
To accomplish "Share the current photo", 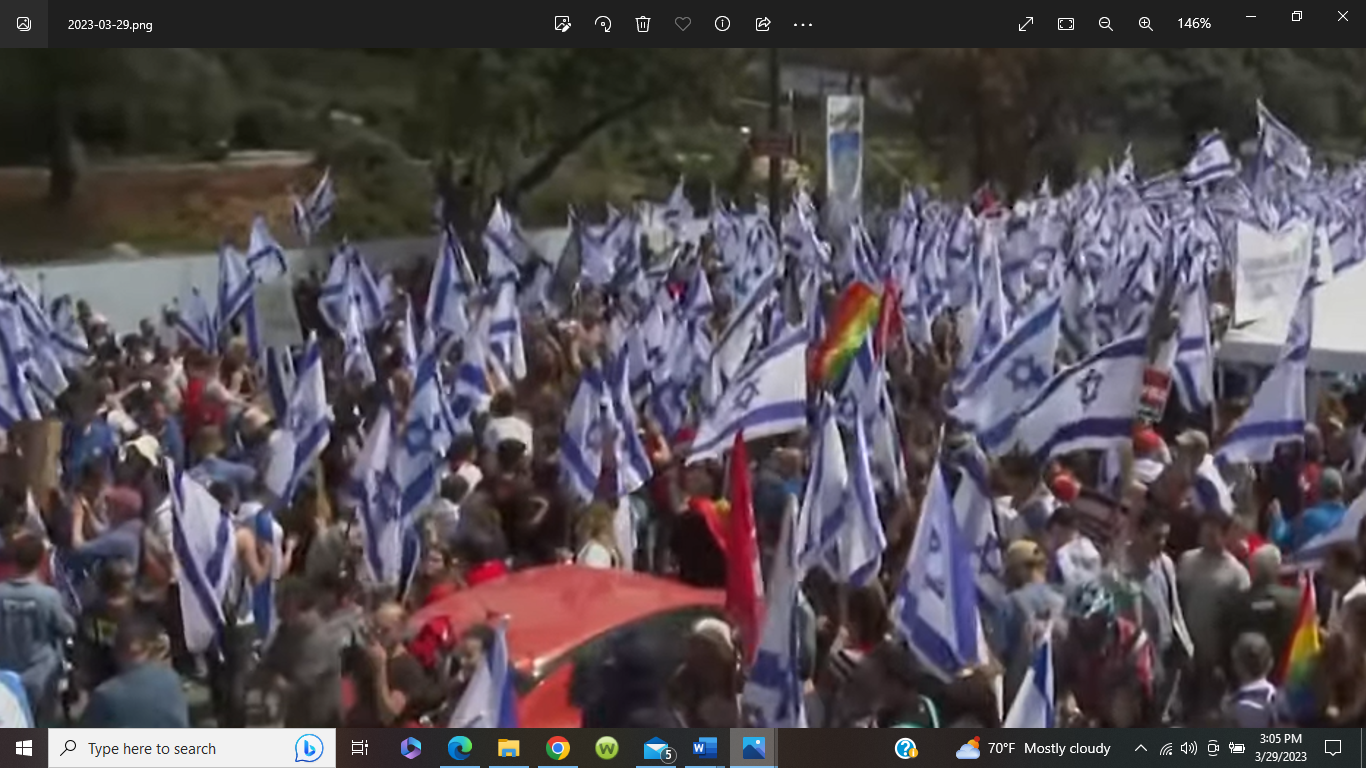I will [x=763, y=24].
